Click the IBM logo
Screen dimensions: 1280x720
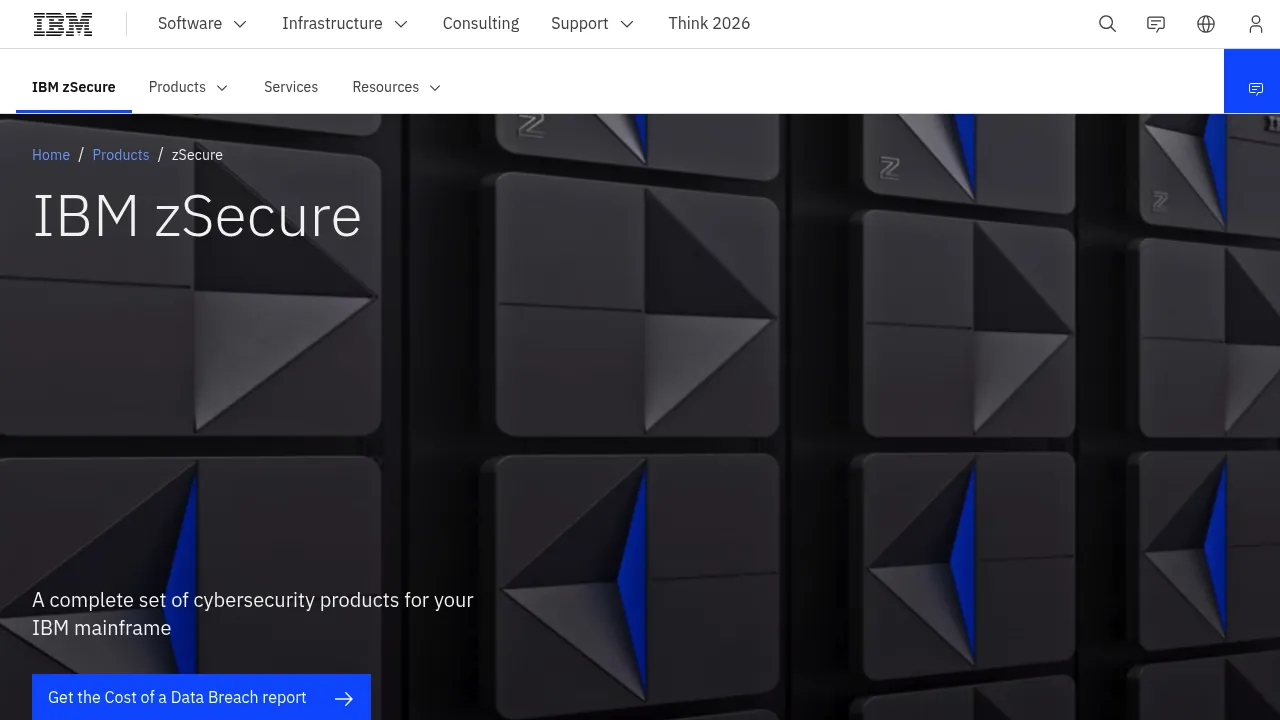point(63,24)
